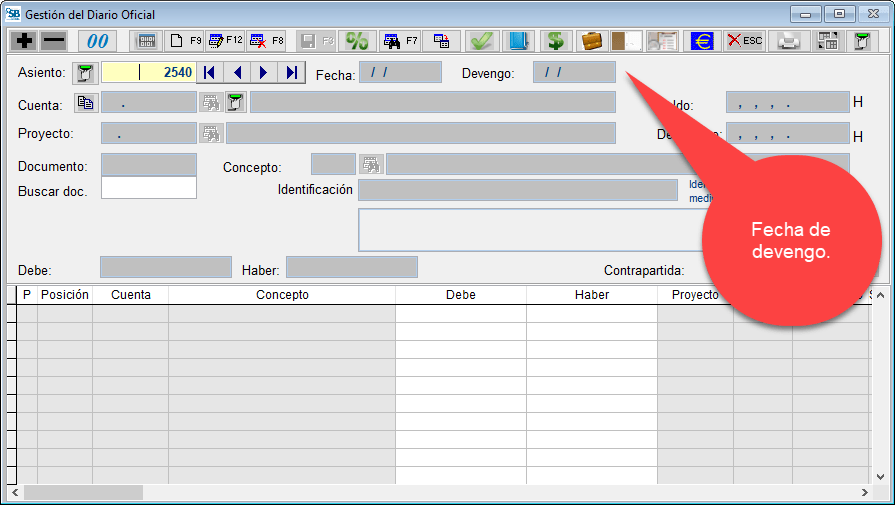Viewport: 895px width, 505px height.
Task: Click the minus remove toolbar button
Action: (x=53, y=41)
